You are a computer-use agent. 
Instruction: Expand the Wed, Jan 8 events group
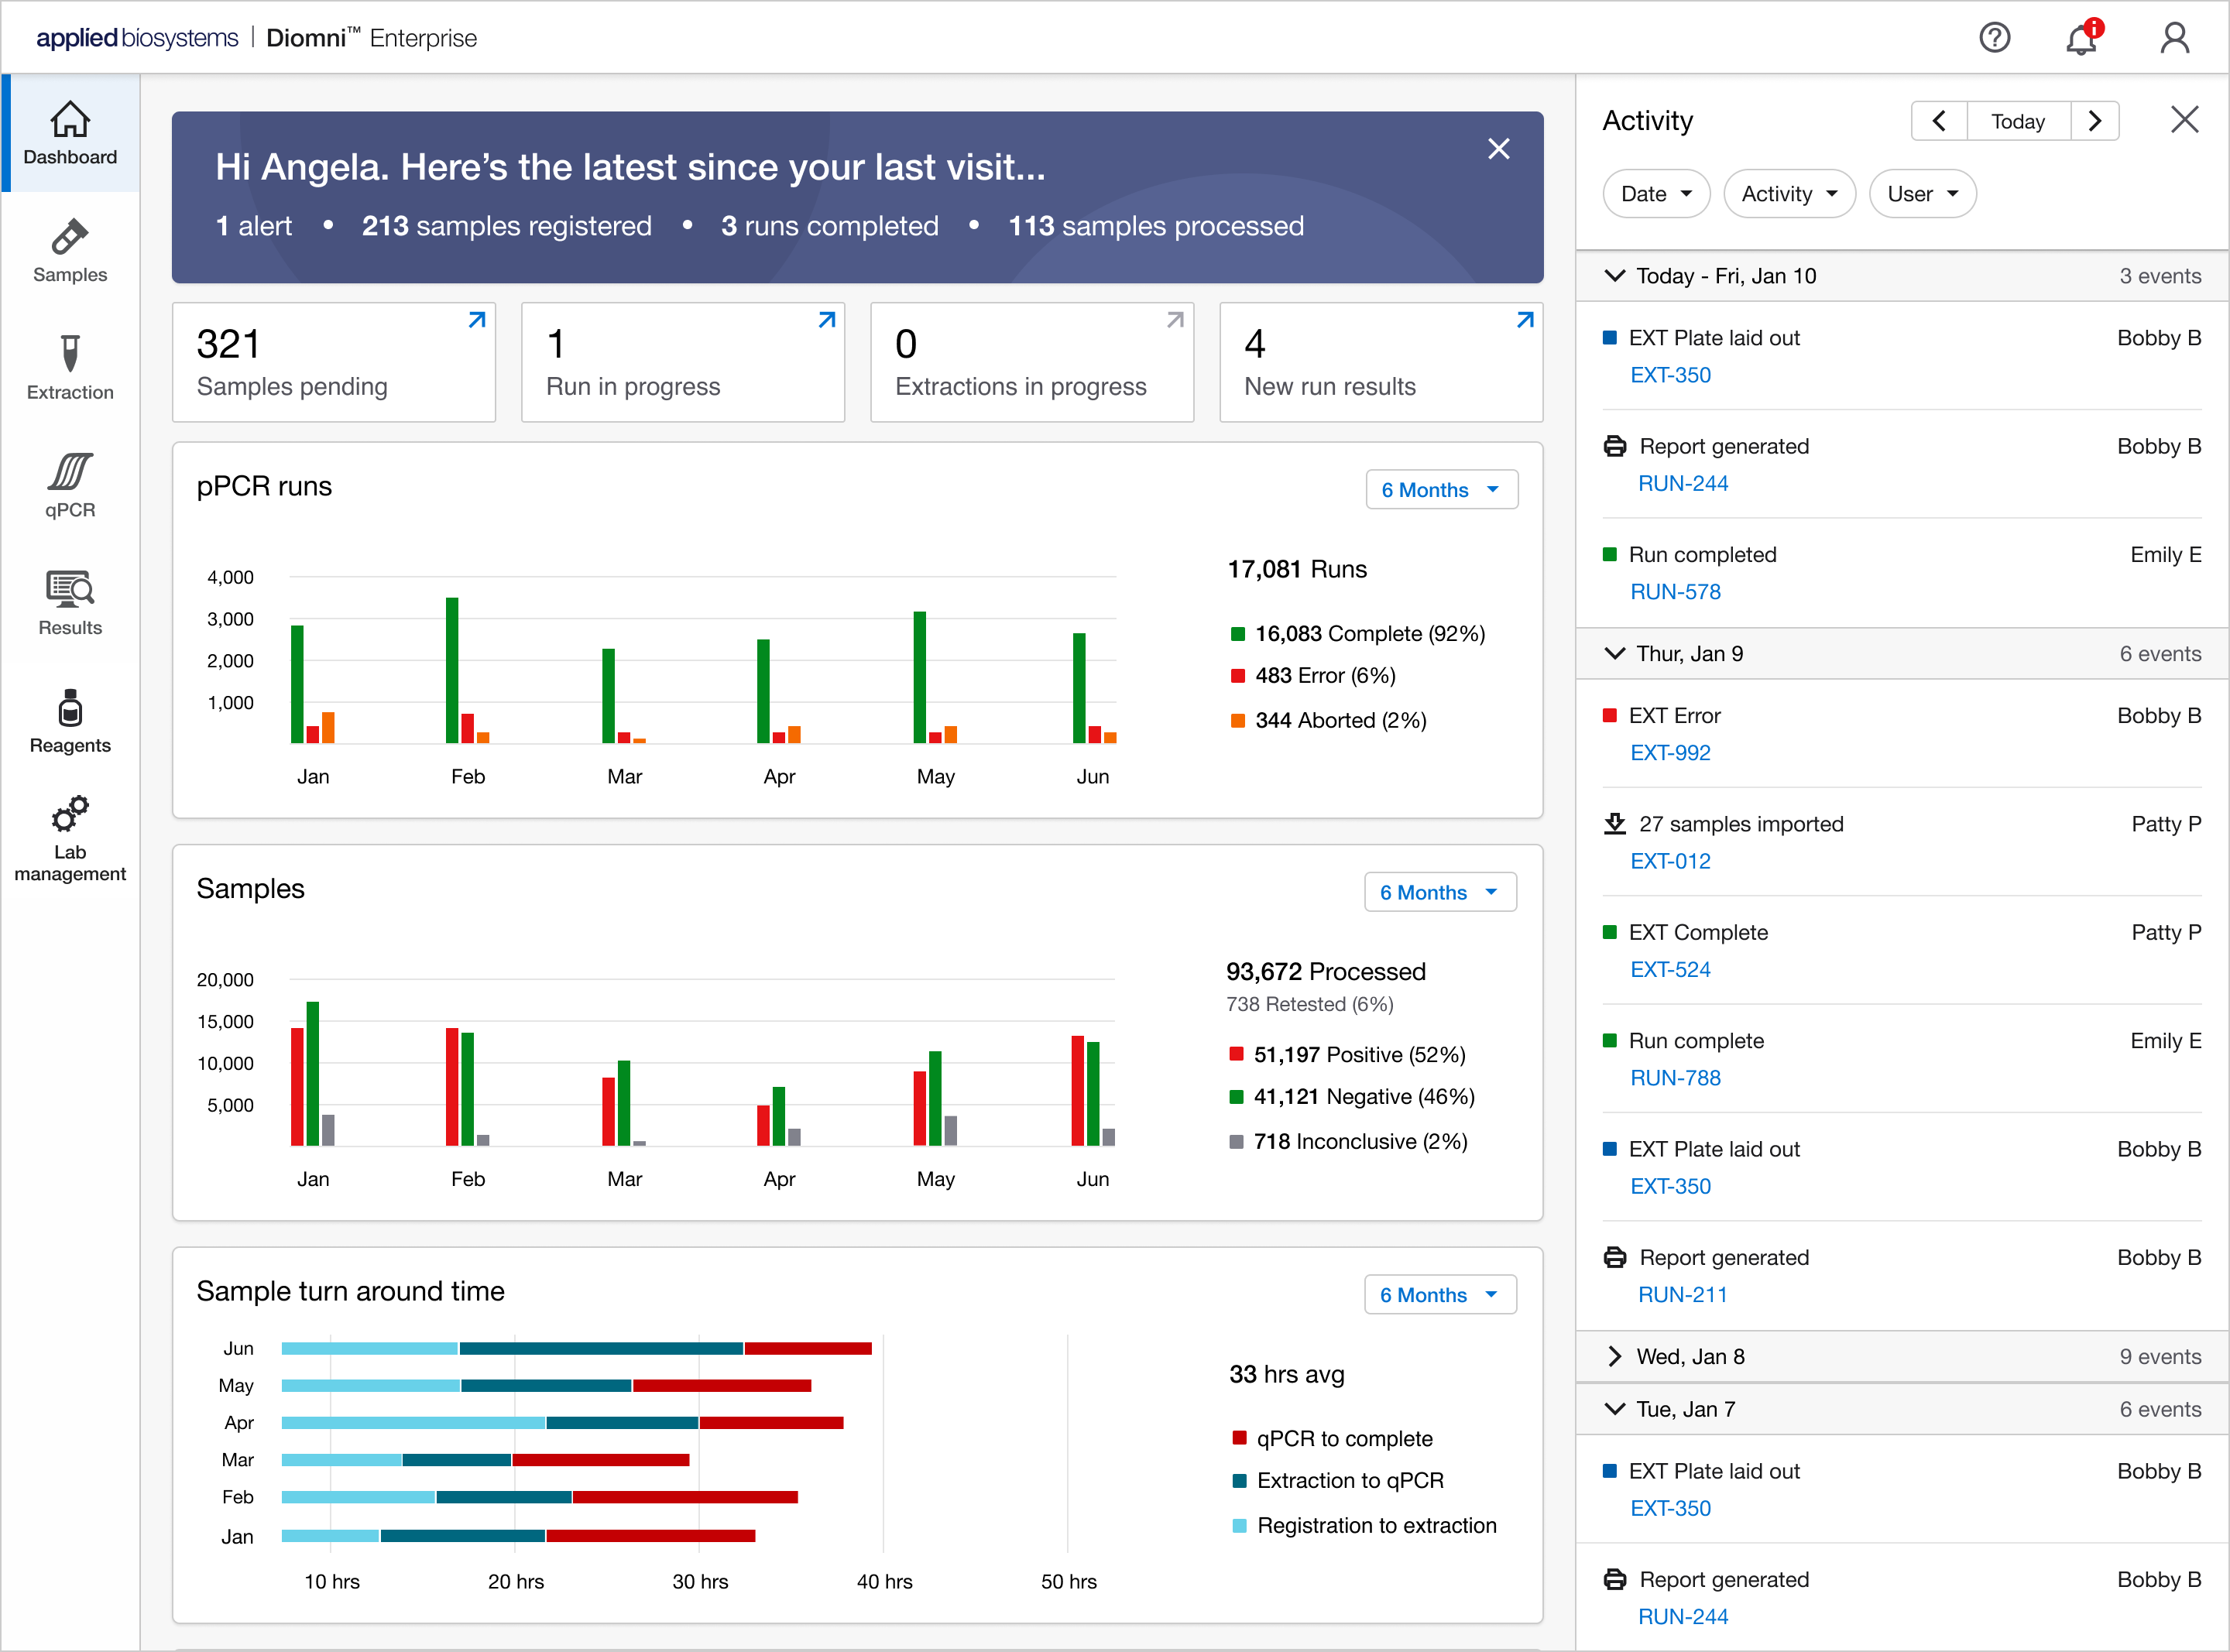tap(1614, 1356)
